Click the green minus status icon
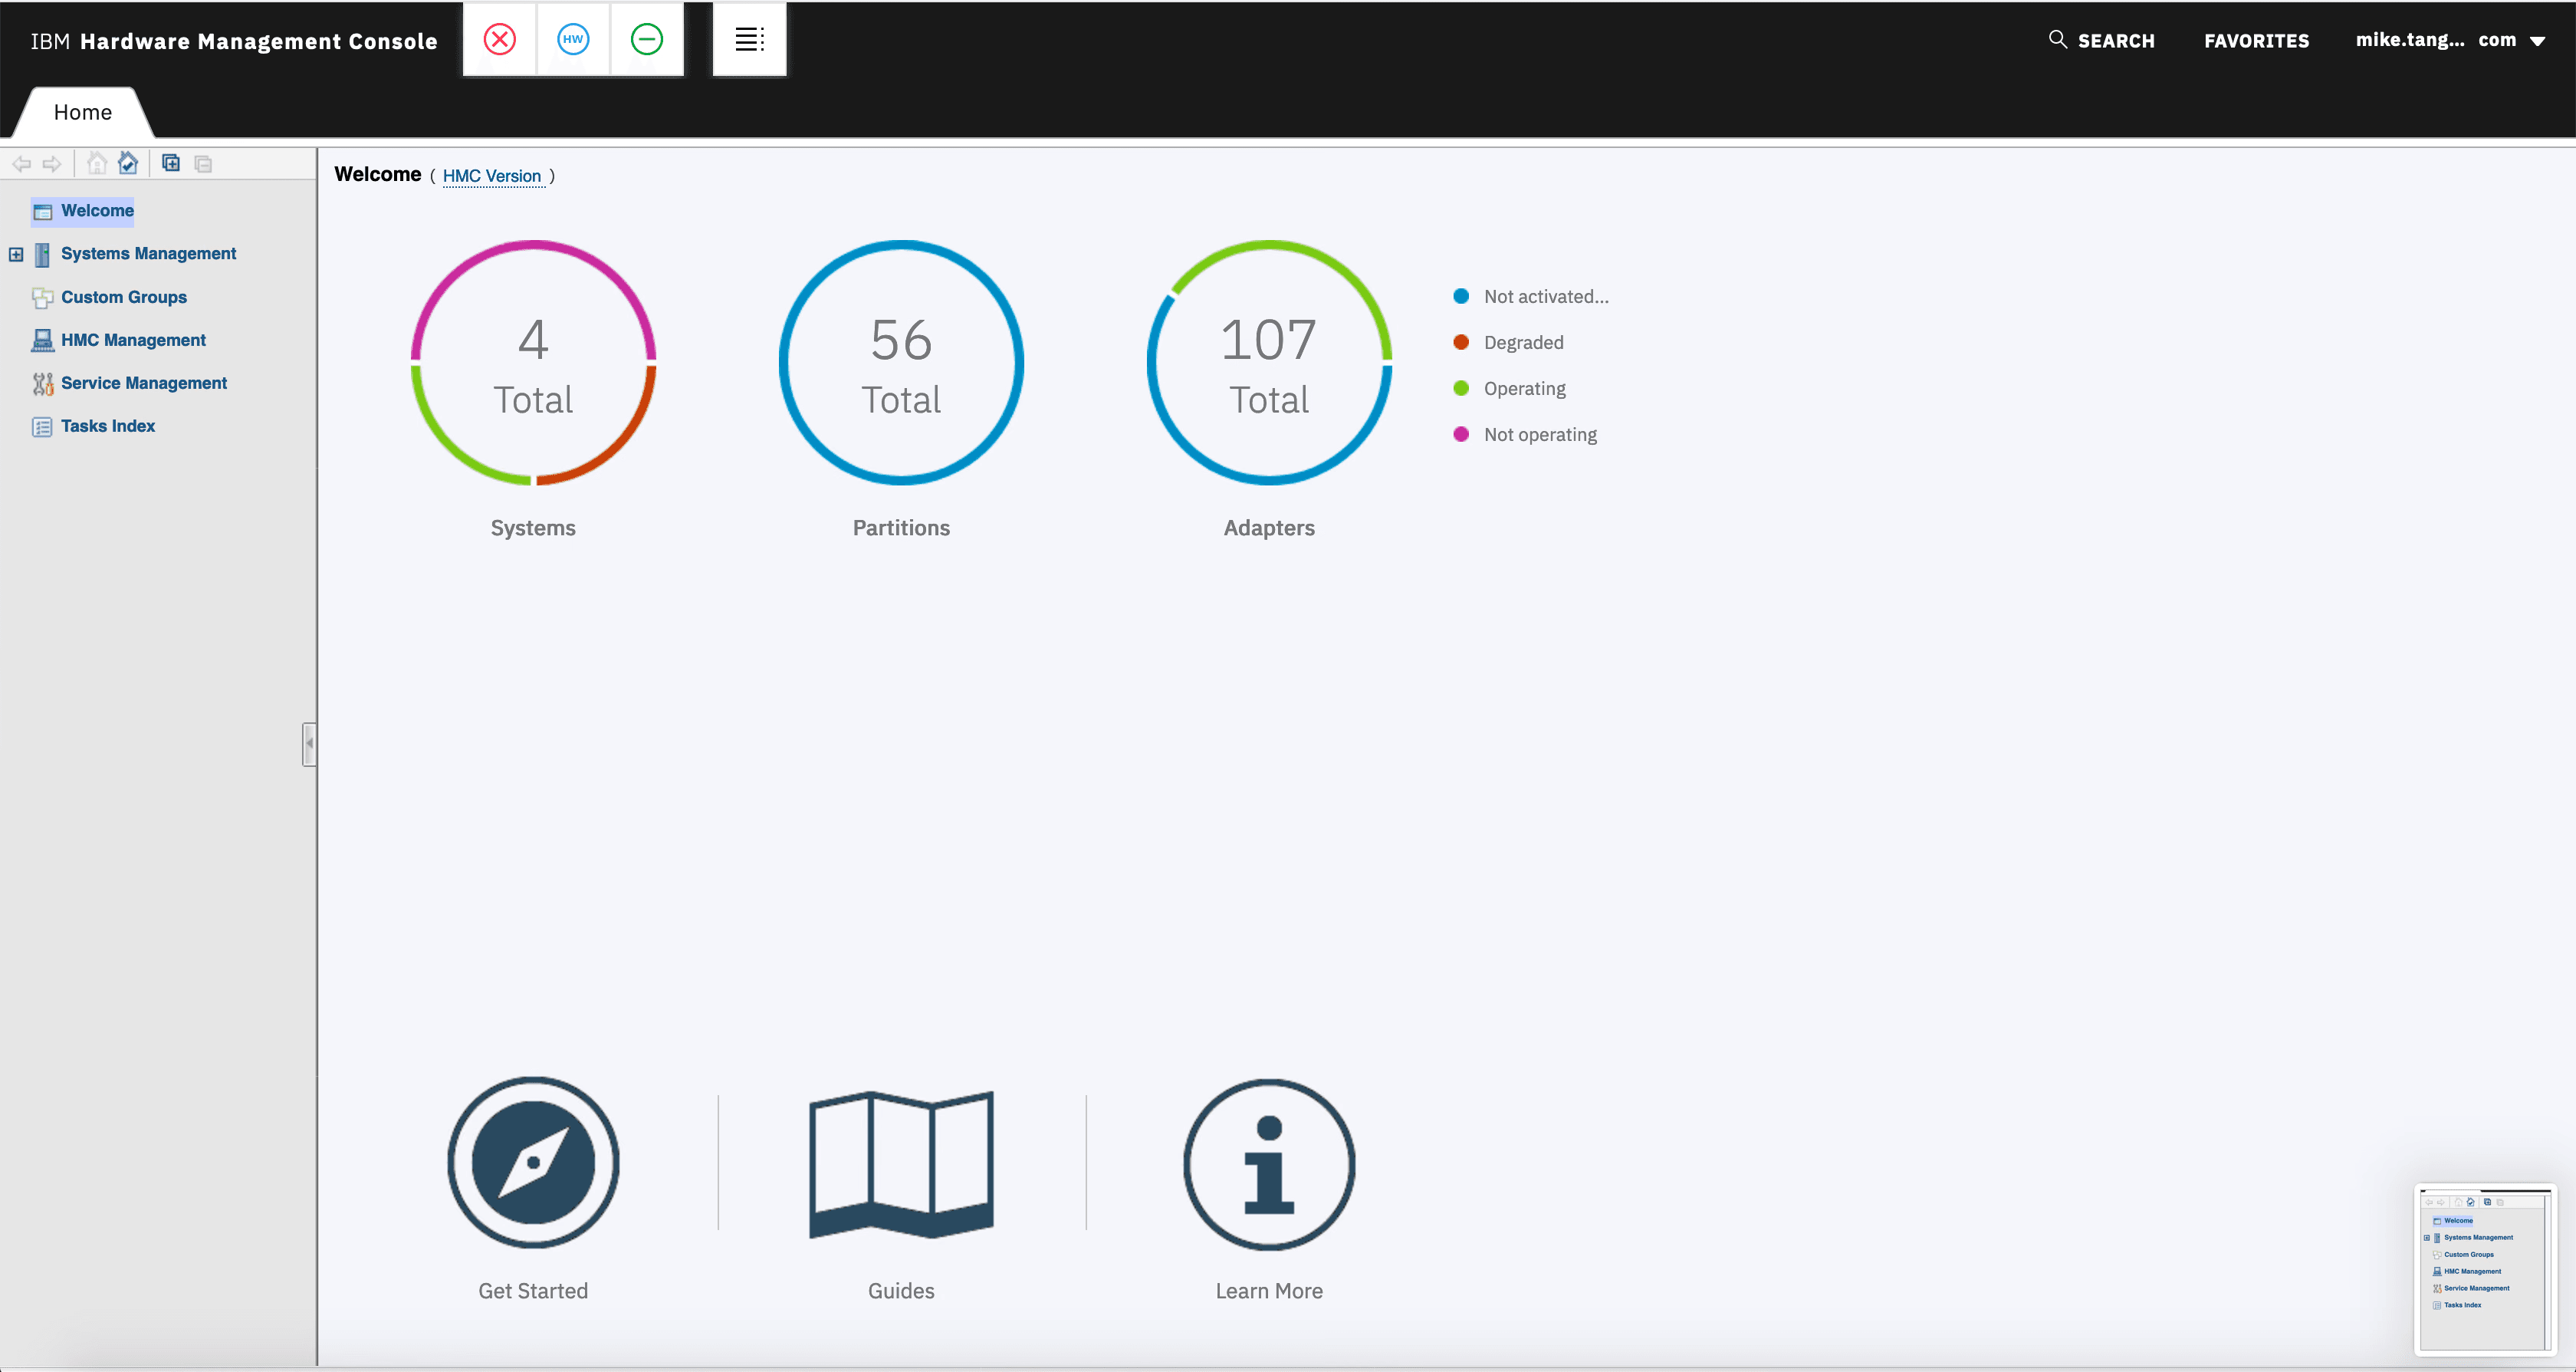Image resolution: width=2576 pixels, height=1372 pixels. [x=647, y=40]
